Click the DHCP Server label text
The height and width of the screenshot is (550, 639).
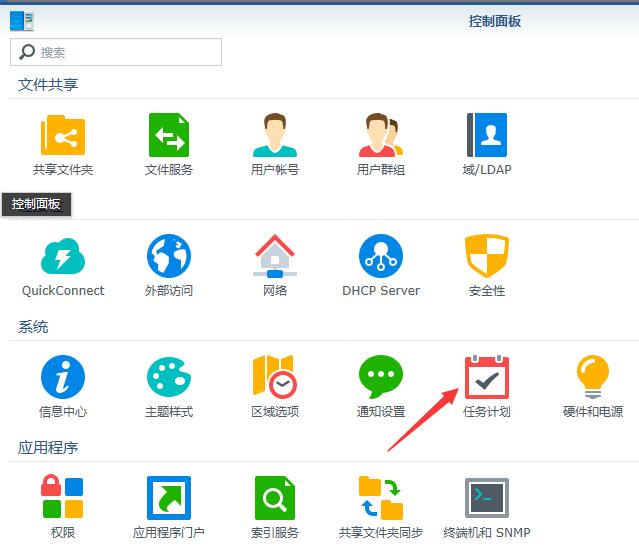click(x=381, y=290)
